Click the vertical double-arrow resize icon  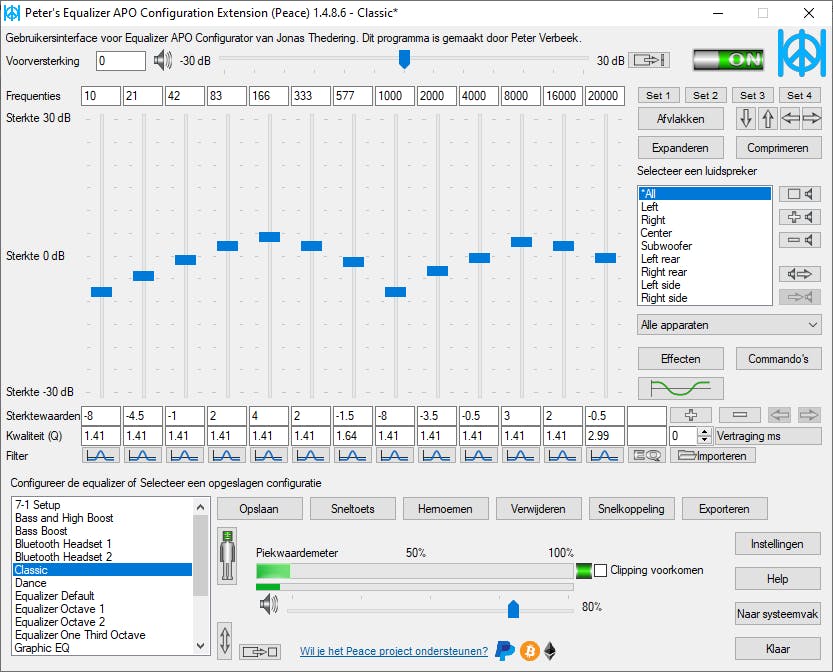coord(225,640)
